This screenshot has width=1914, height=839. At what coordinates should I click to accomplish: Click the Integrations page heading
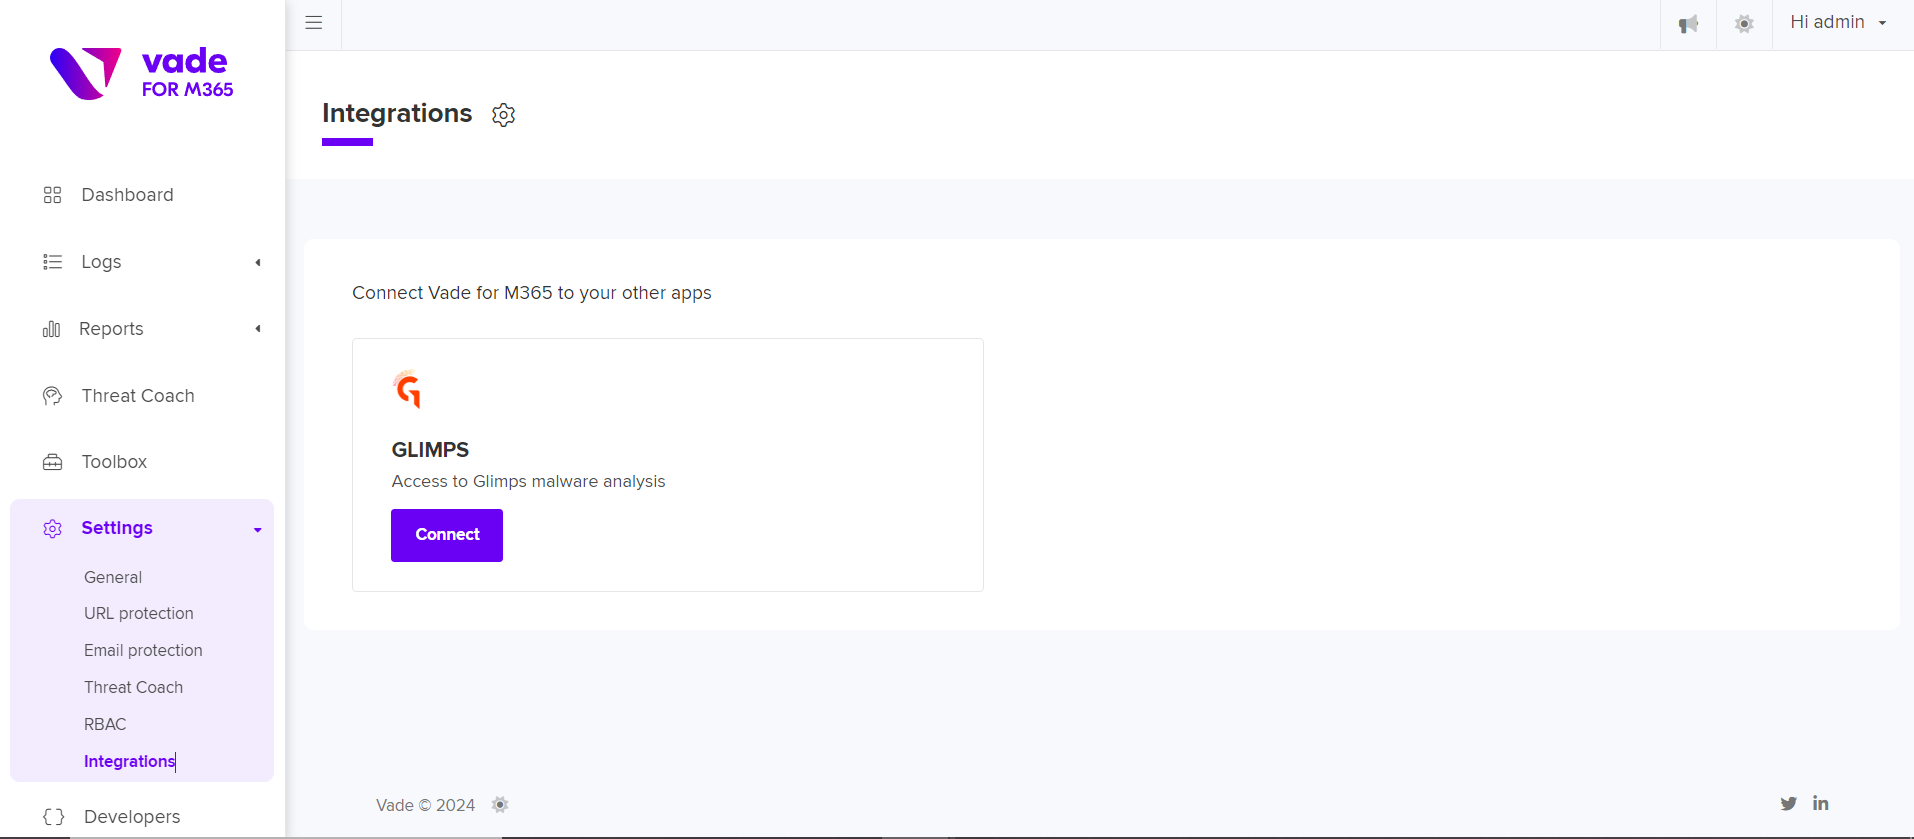tap(397, 113)
